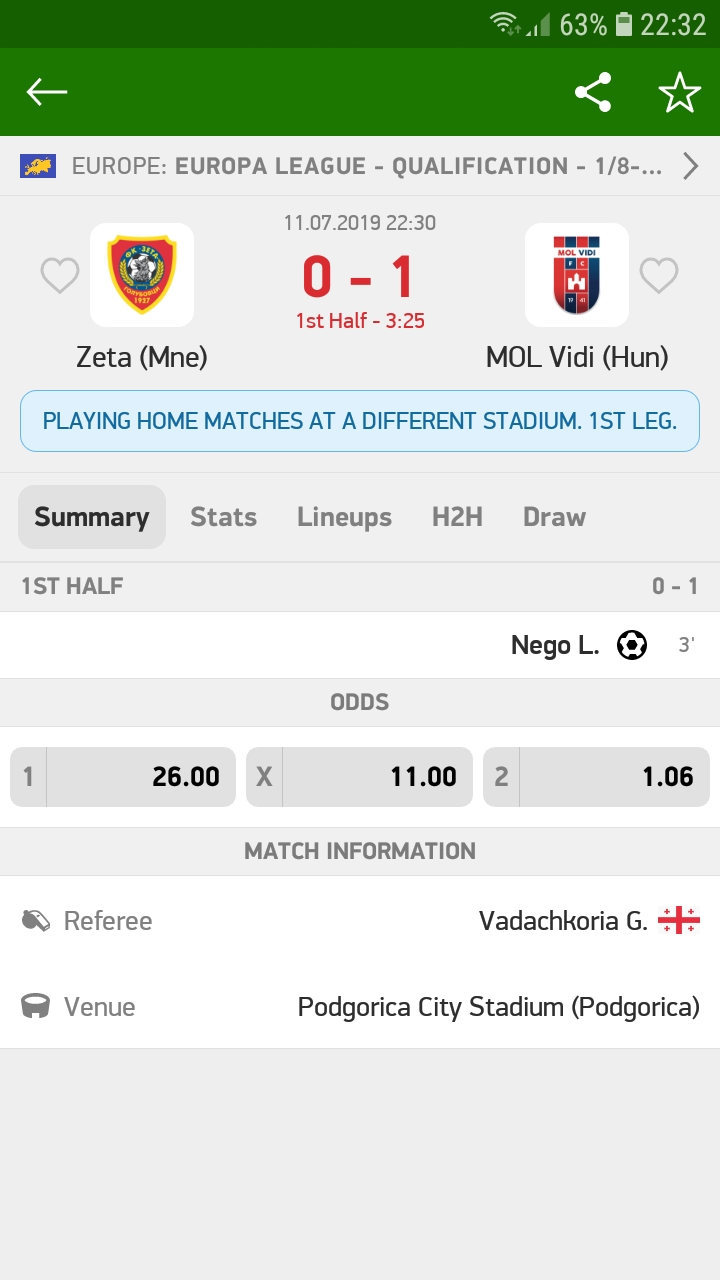Open the Lineups tab

click(343, 517)
